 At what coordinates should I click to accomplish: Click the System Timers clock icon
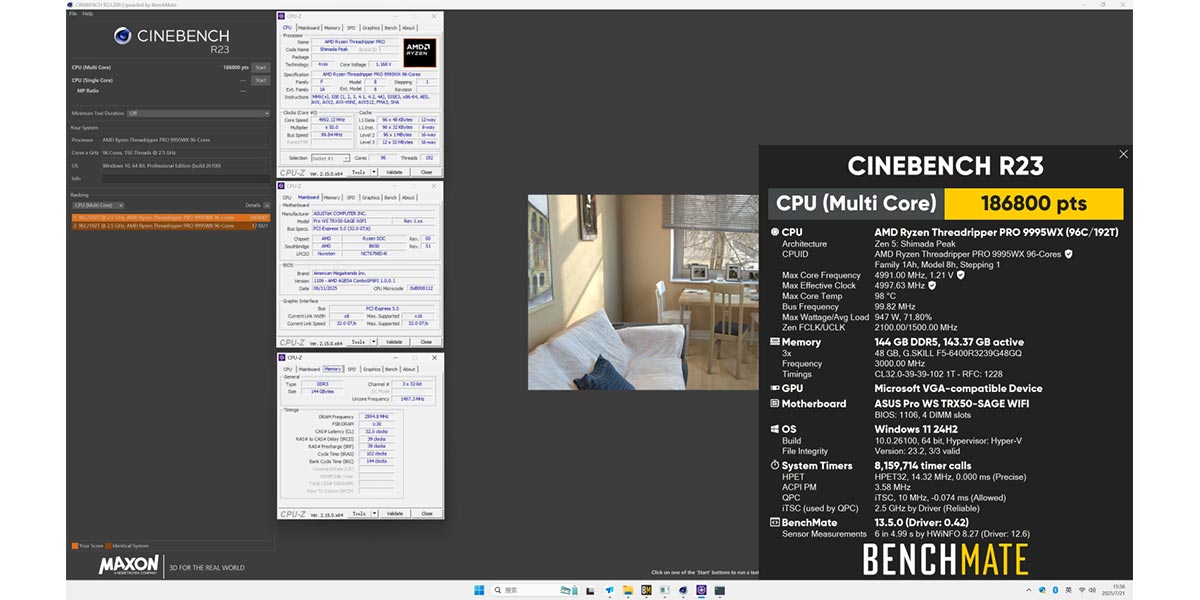point(773,465)
